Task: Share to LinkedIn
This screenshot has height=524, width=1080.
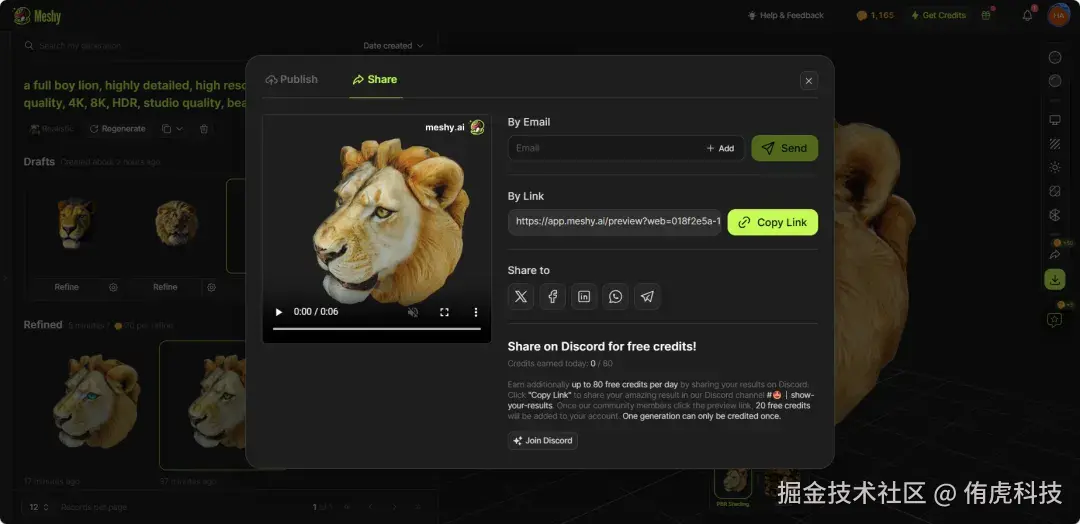Action: 584,297
